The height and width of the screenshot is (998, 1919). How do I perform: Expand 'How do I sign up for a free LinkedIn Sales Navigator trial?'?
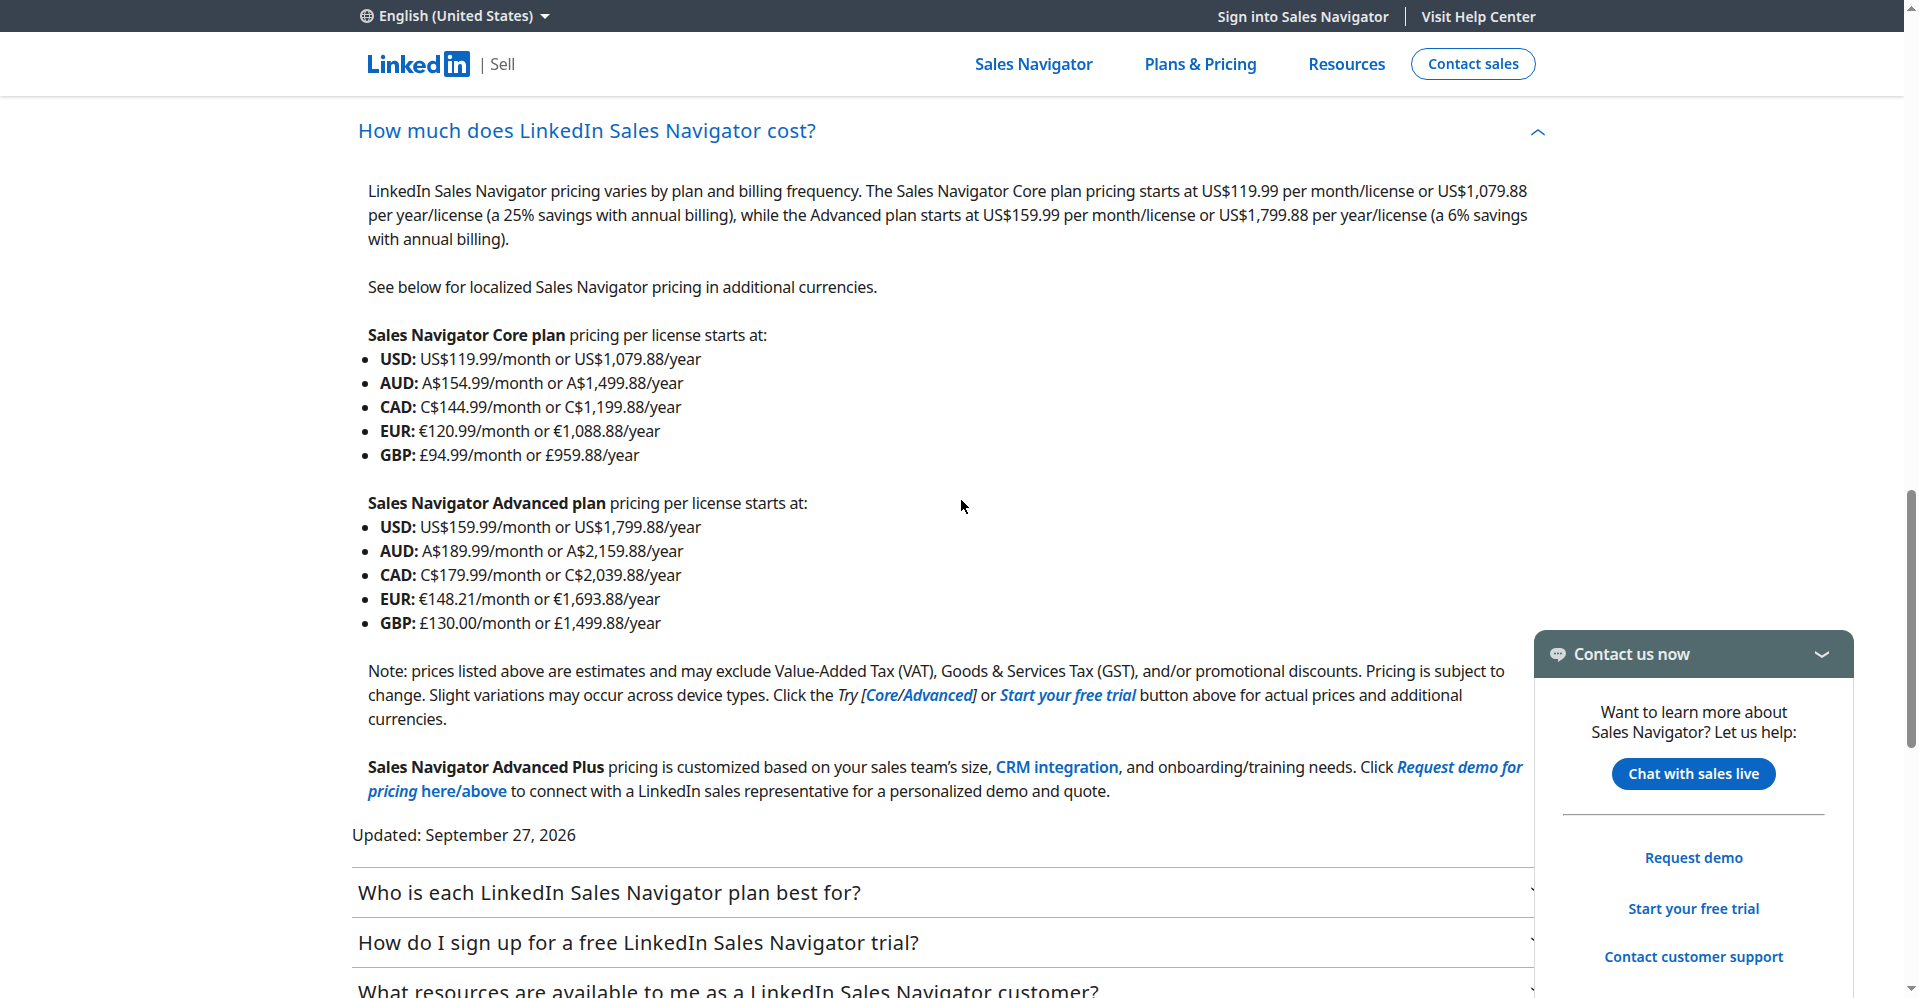coord(943,943)
